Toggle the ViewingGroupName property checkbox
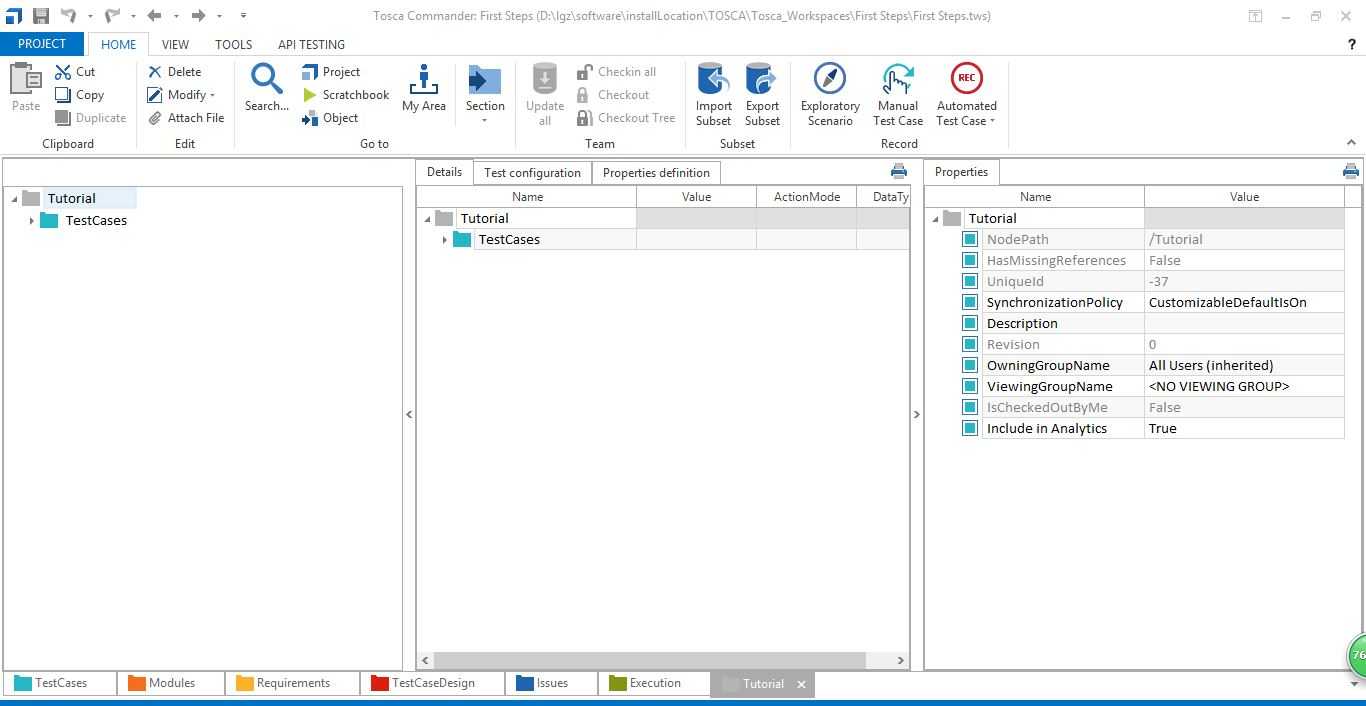This screenshot has width=1366, height=706. [970, 386]
